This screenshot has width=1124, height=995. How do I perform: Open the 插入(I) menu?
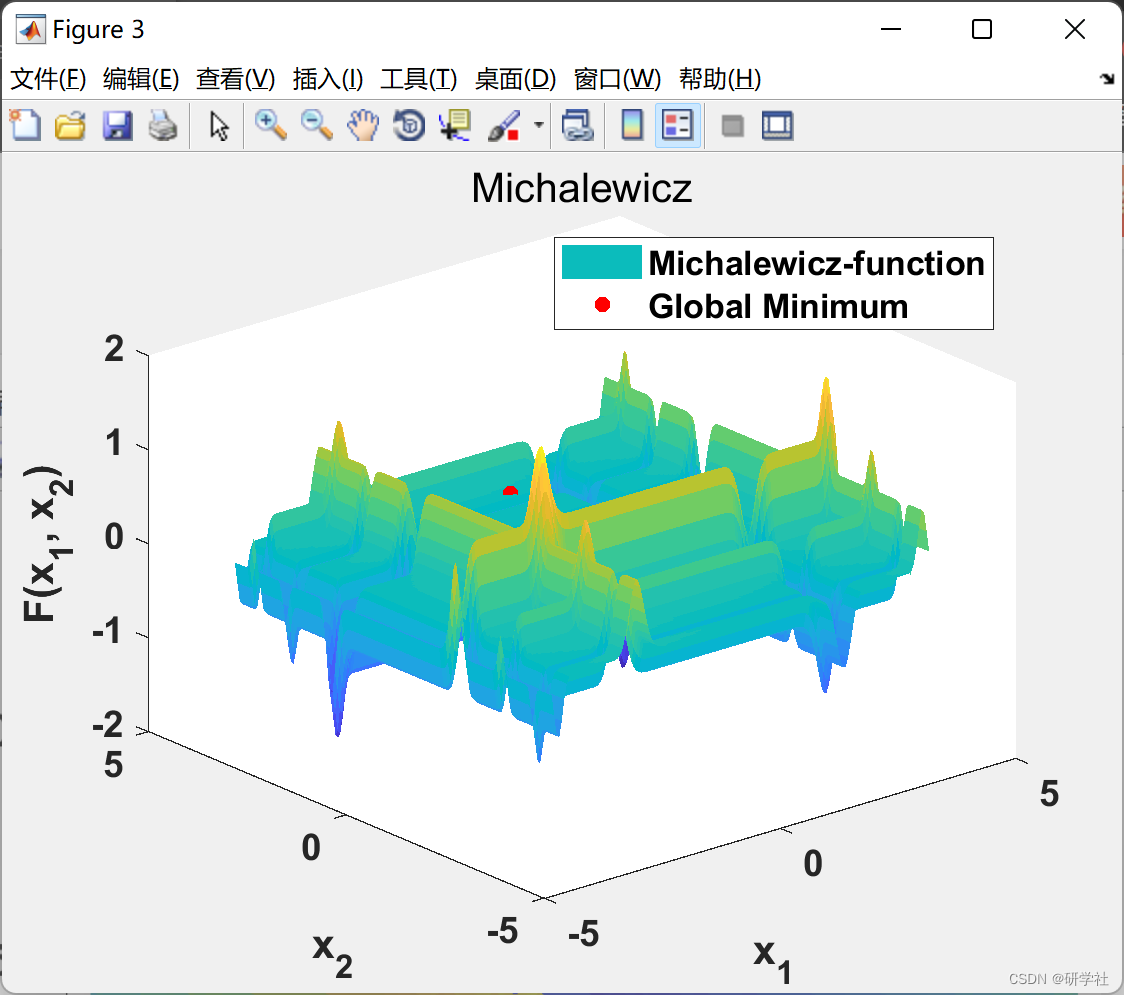click(x=328, y=79)
